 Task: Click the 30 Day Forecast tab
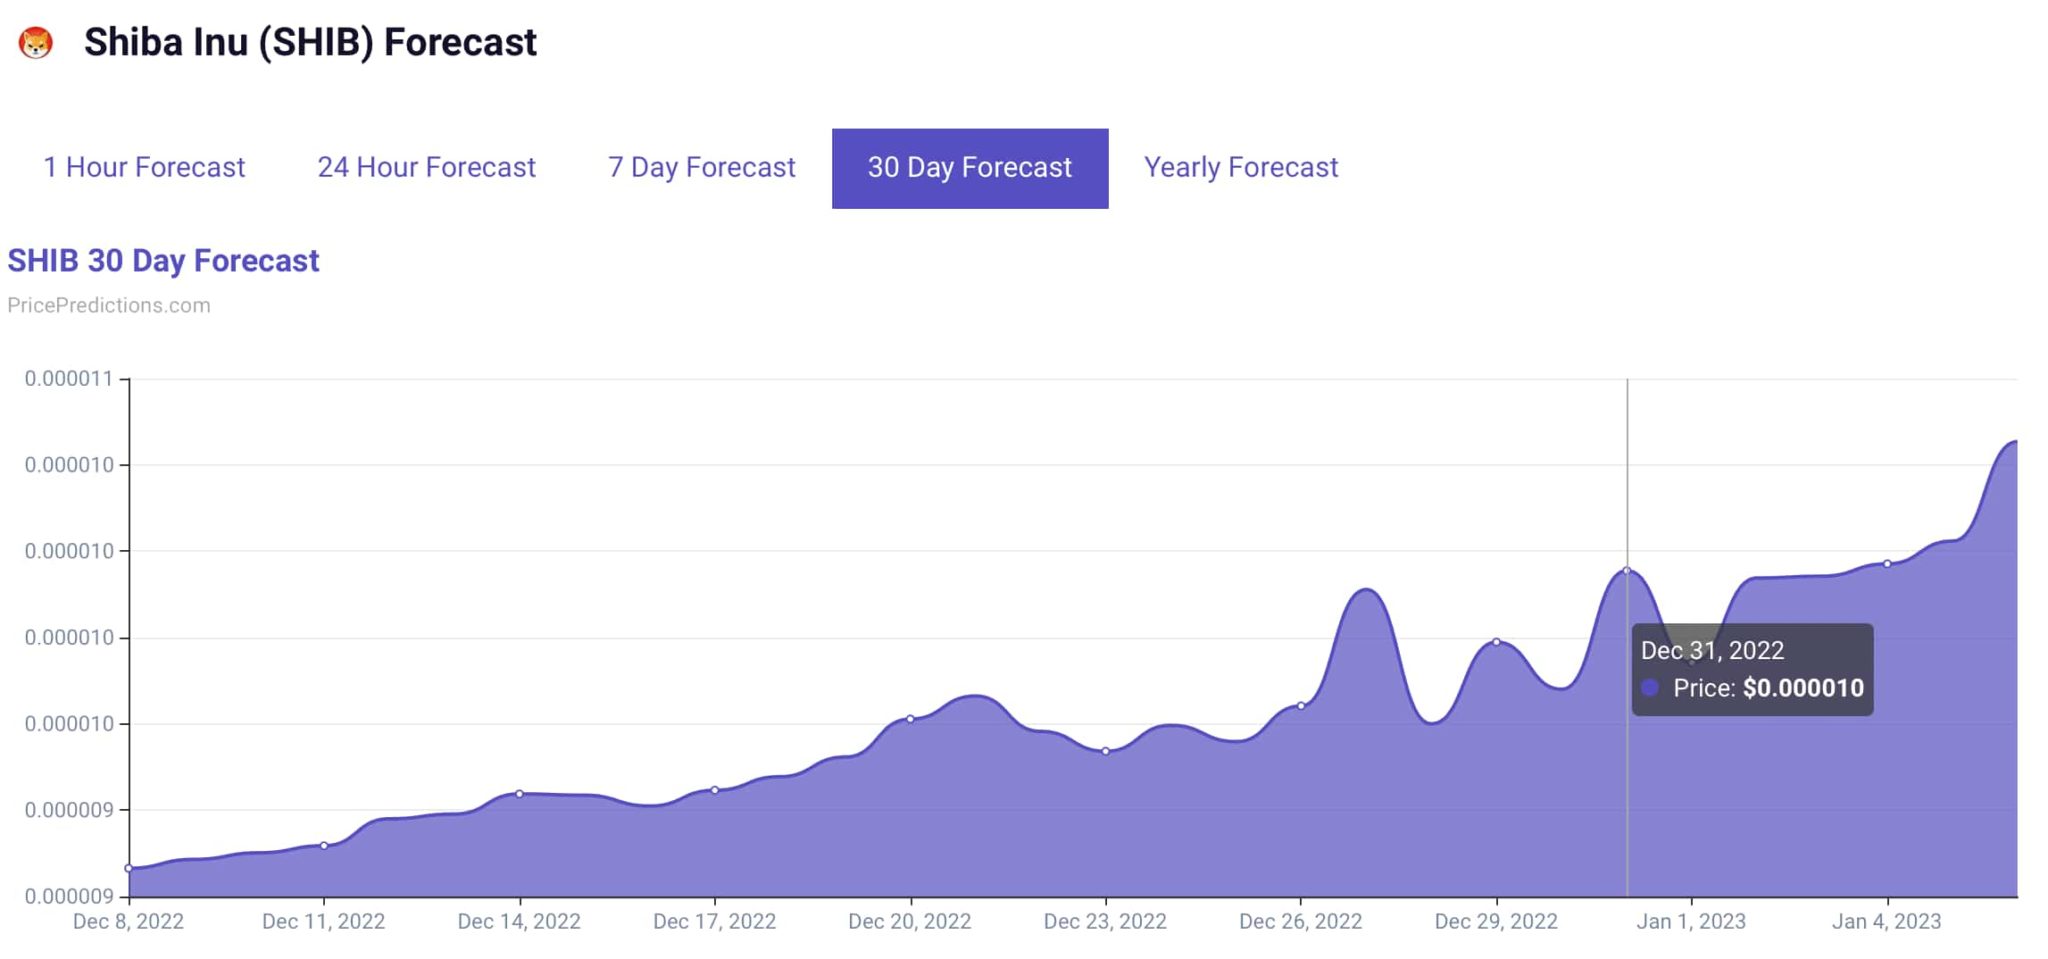[x=969, y=168]
